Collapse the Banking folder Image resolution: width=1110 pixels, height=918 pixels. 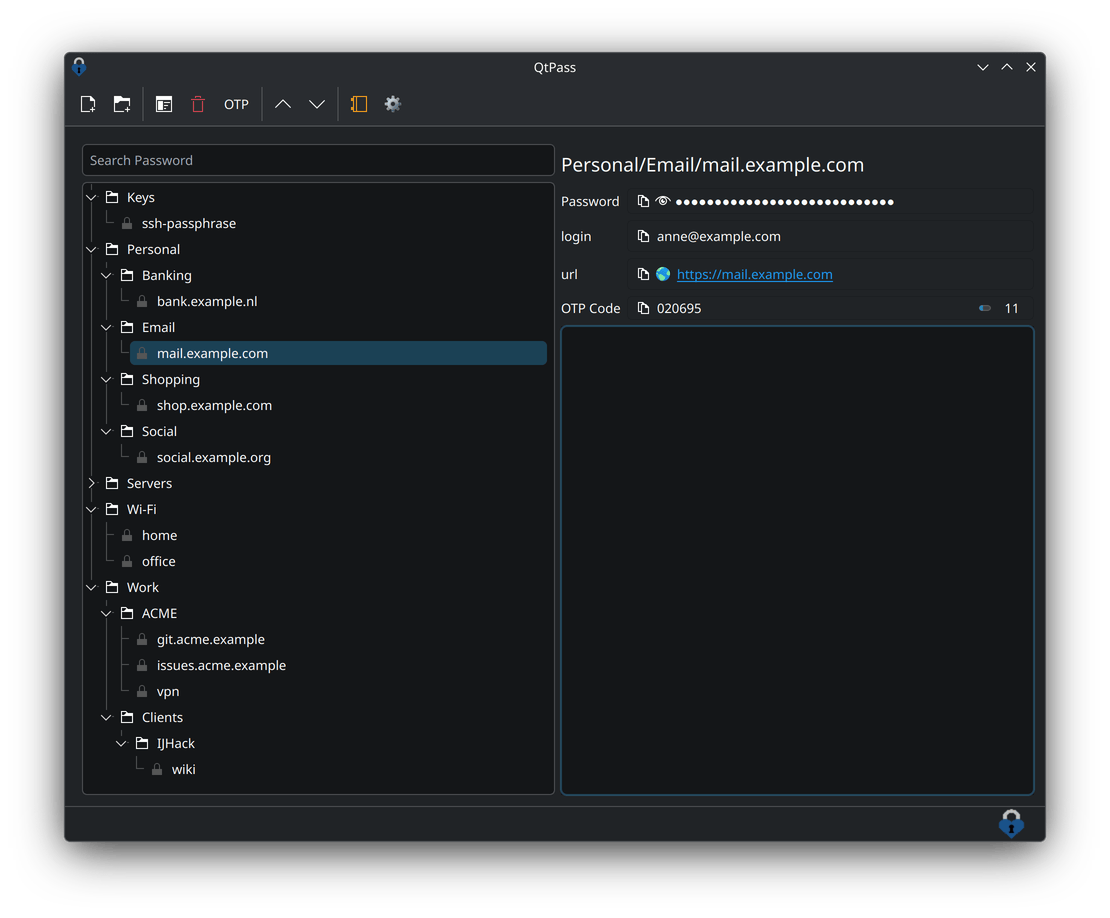pos(106,275)
